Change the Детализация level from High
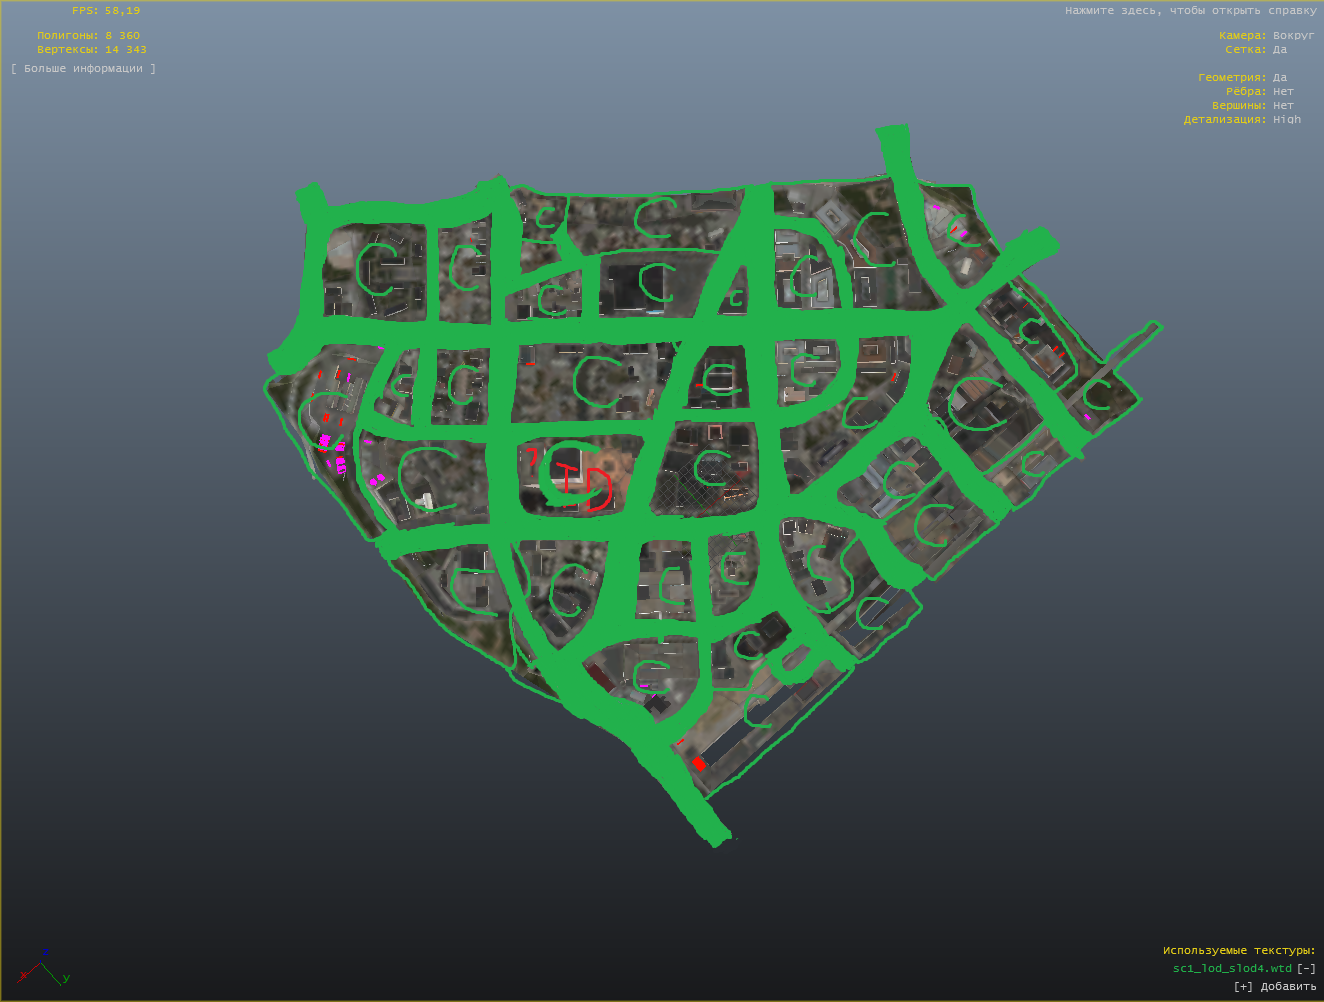Viewport: 1324px width, 1002px height. point(1287,119)
